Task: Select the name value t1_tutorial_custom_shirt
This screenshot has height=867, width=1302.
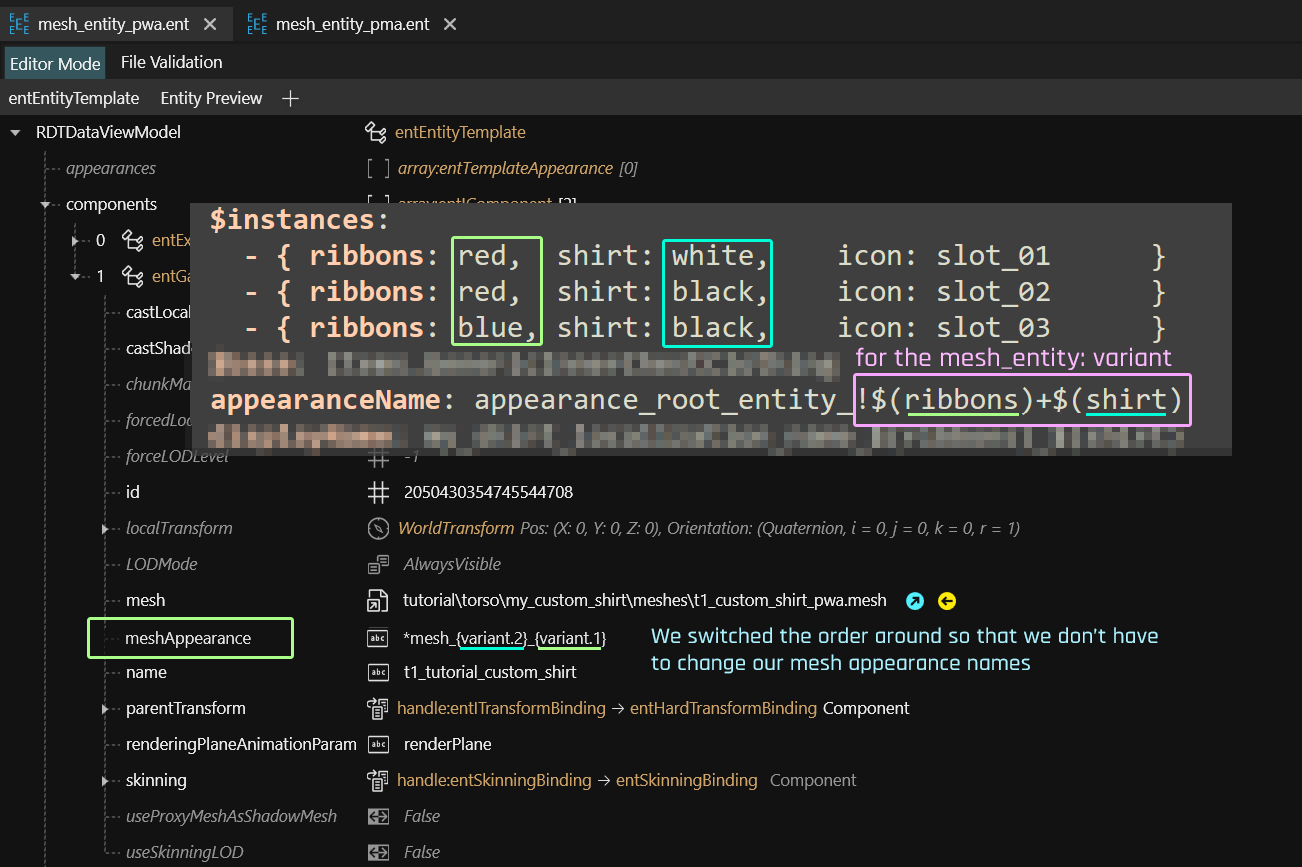Action: click(x=489, y=672)
